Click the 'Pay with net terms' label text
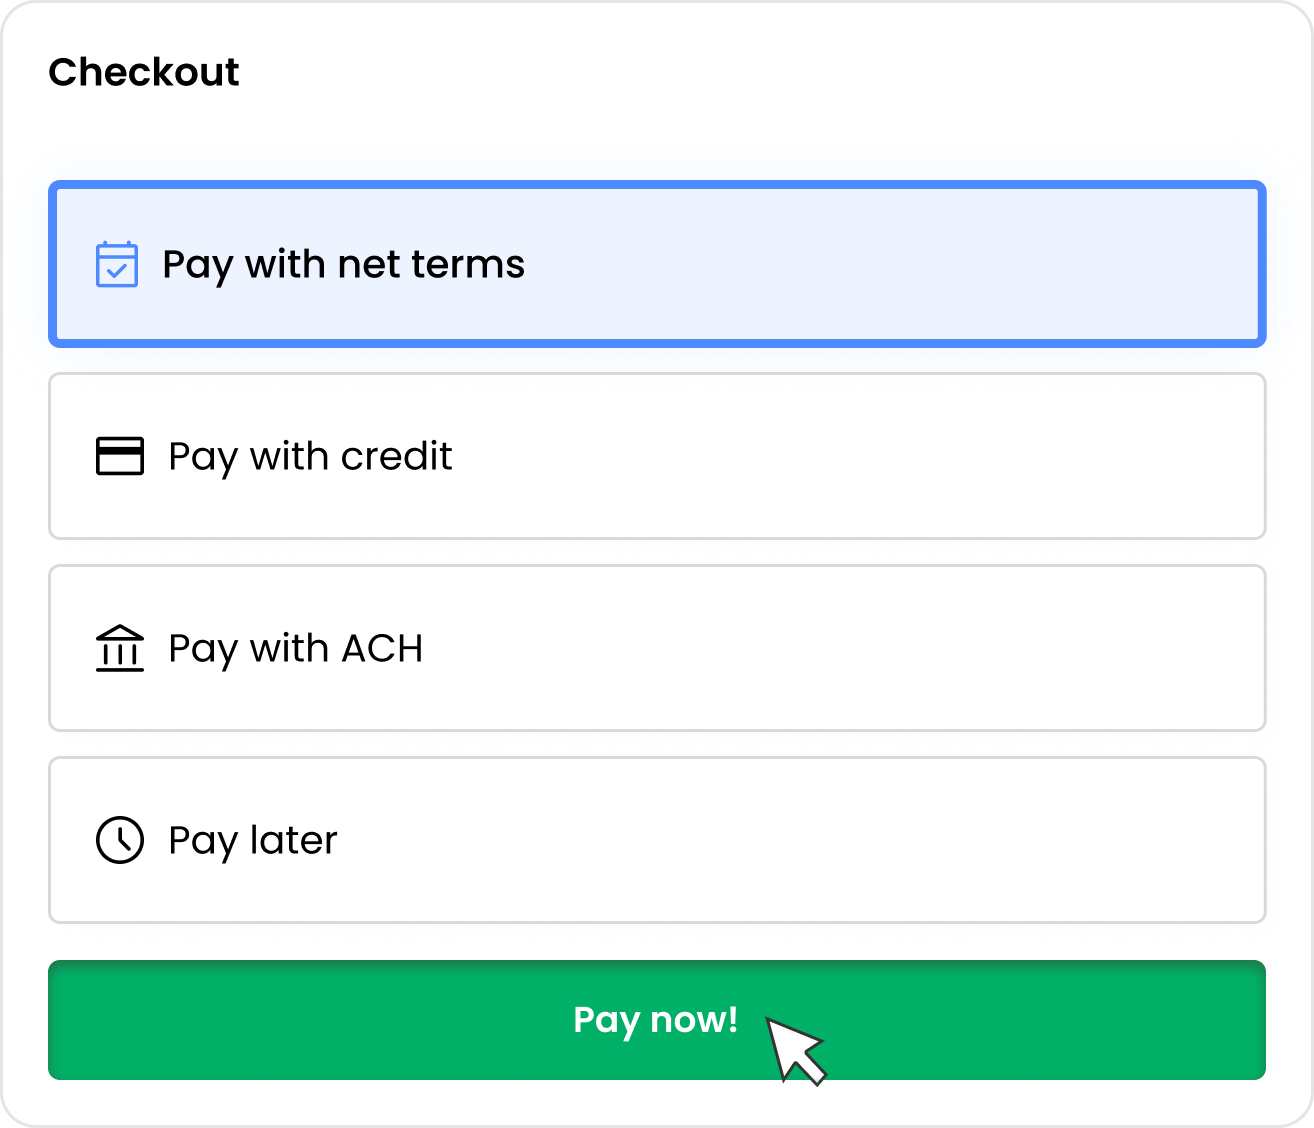 pyautogui.click(x=343, y=265)
